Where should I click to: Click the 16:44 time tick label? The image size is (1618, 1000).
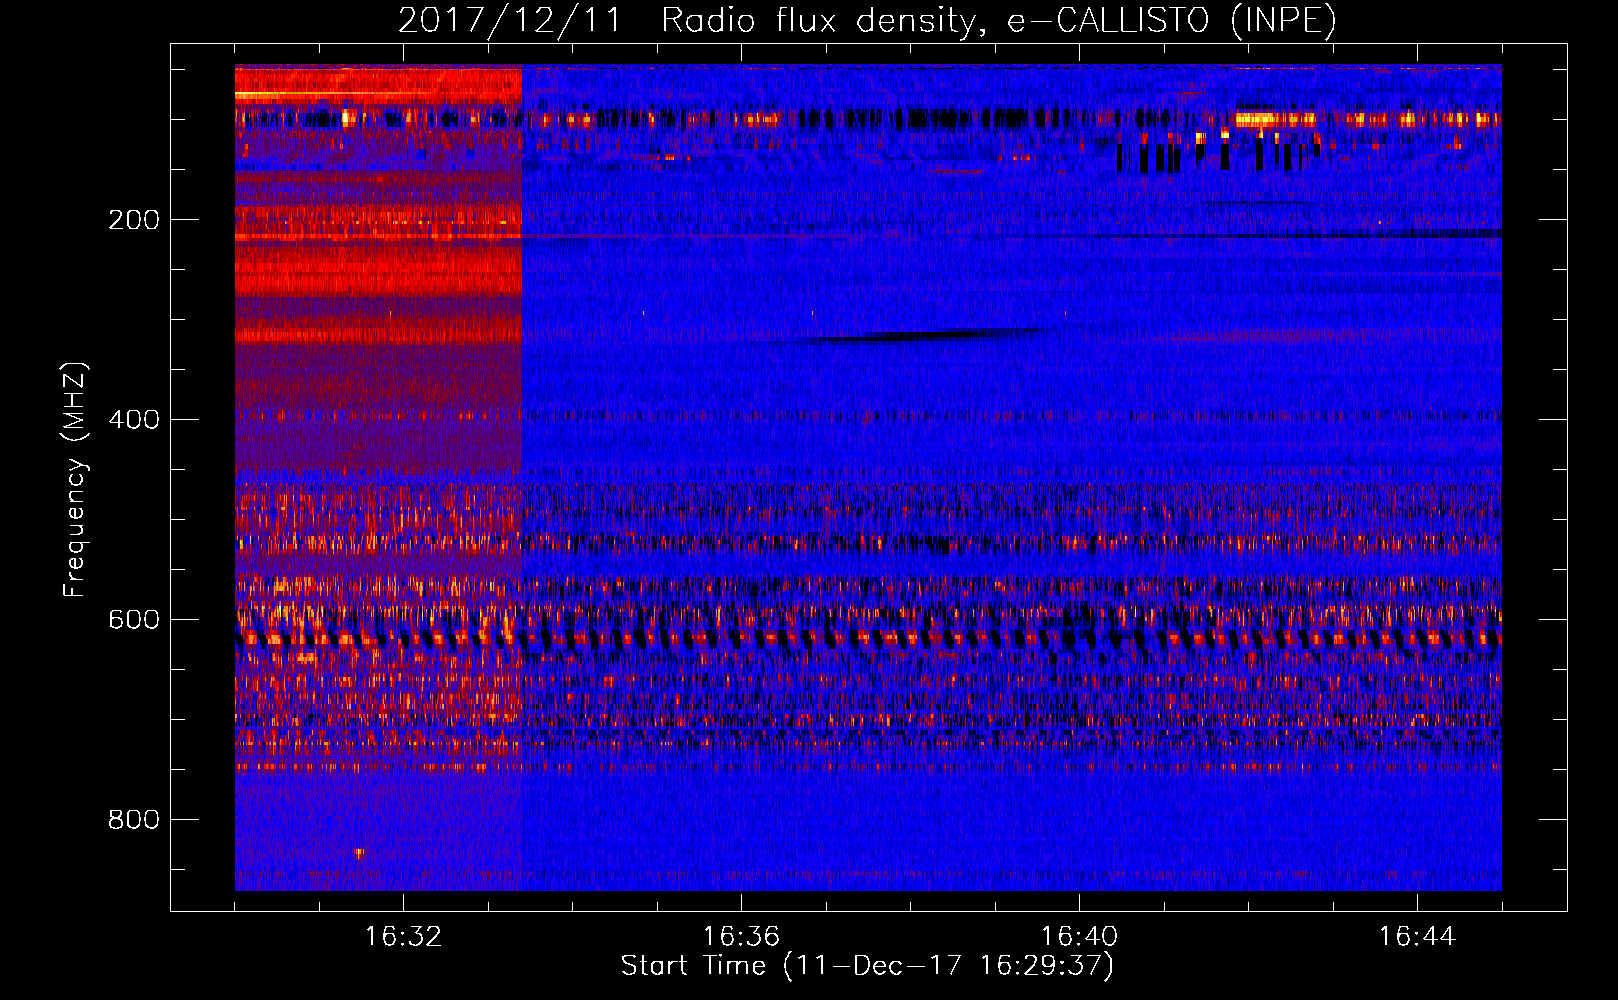tap(1417, 937)
